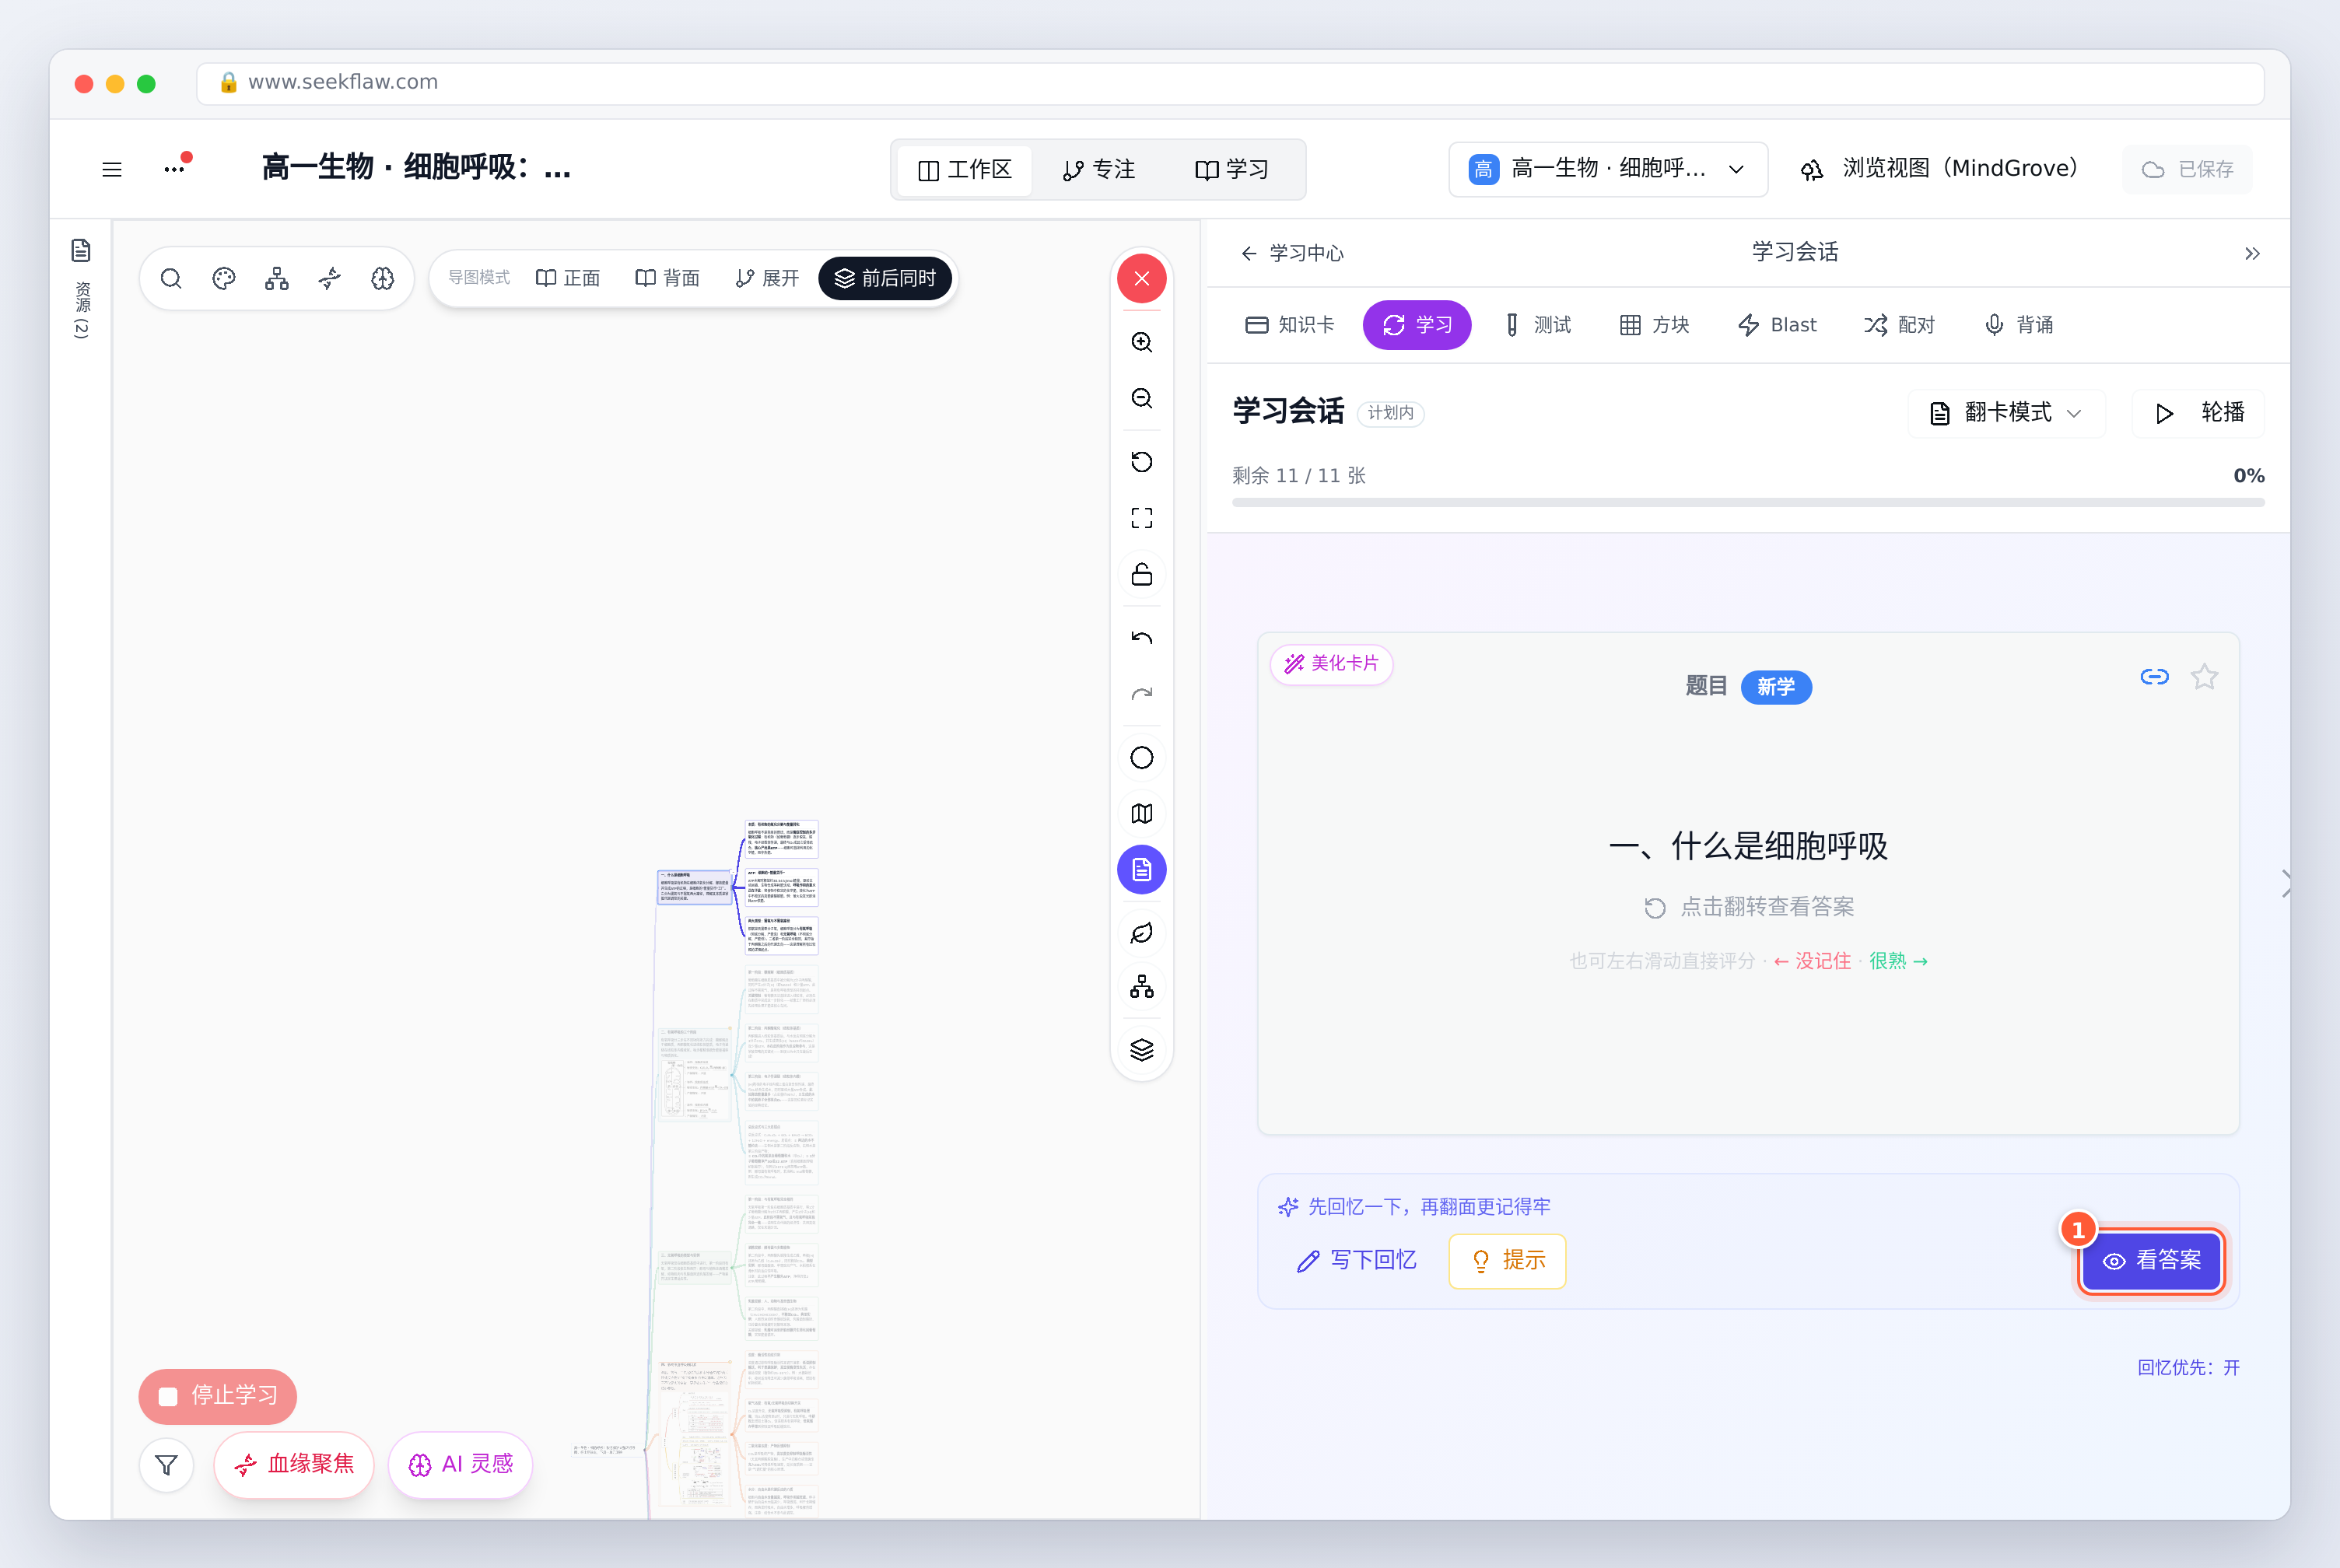Click the document title 高一生物 · 细胞呼吸
Screen dimensions: 2340x1568
click(416, 168)
